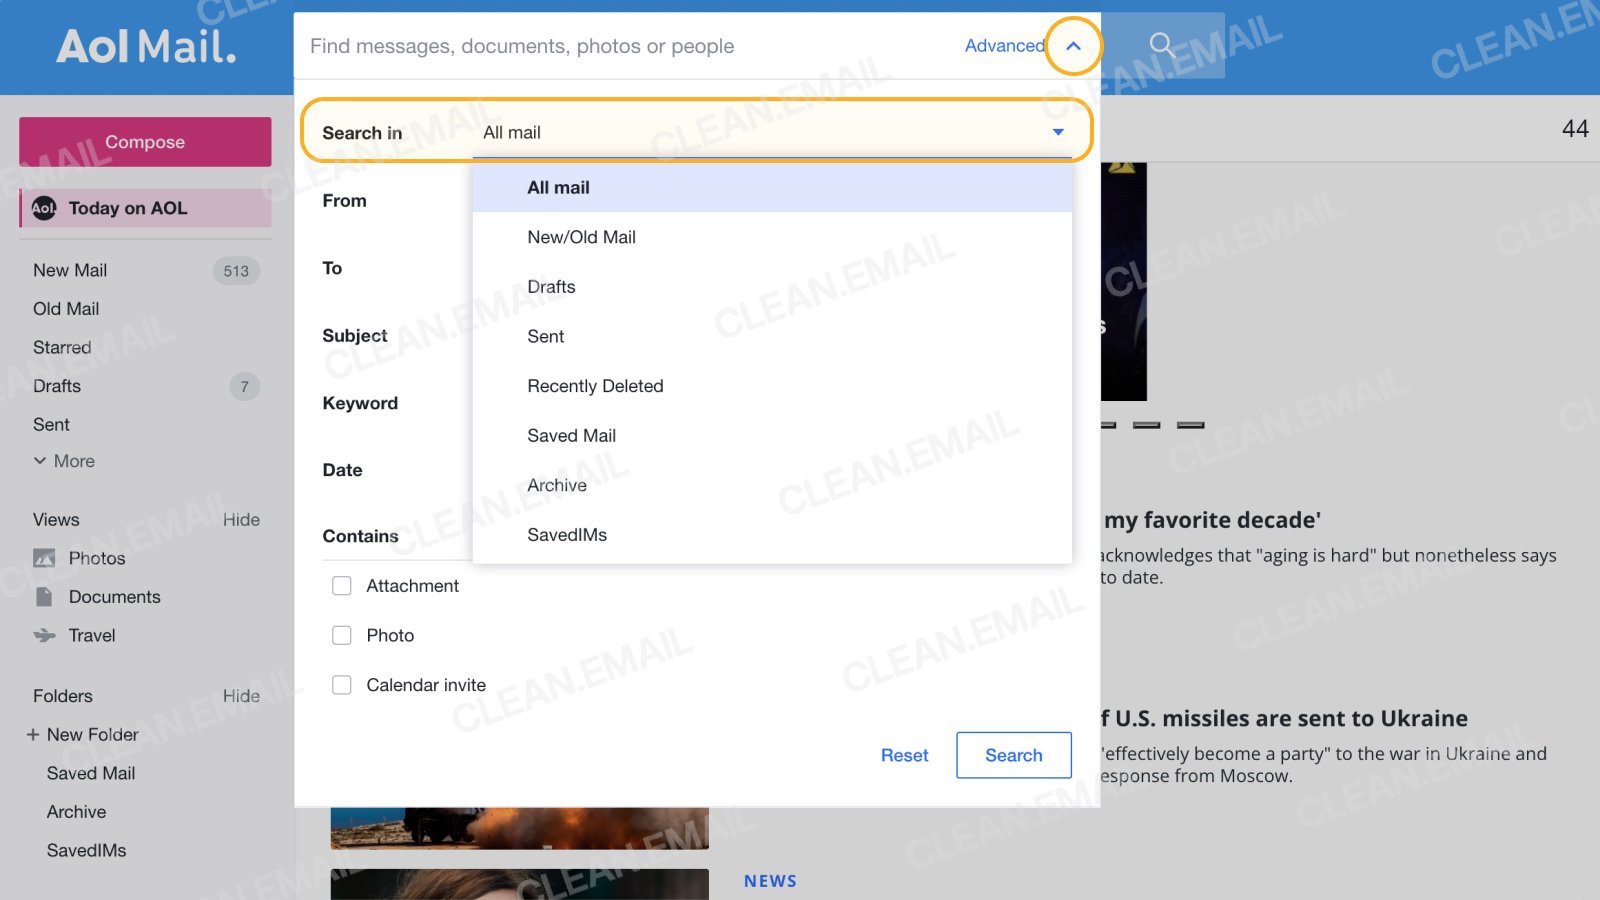Collapse advanced search via the chevron-up icon
This screenshot has height=900, width=1600.
(1073, 46)
